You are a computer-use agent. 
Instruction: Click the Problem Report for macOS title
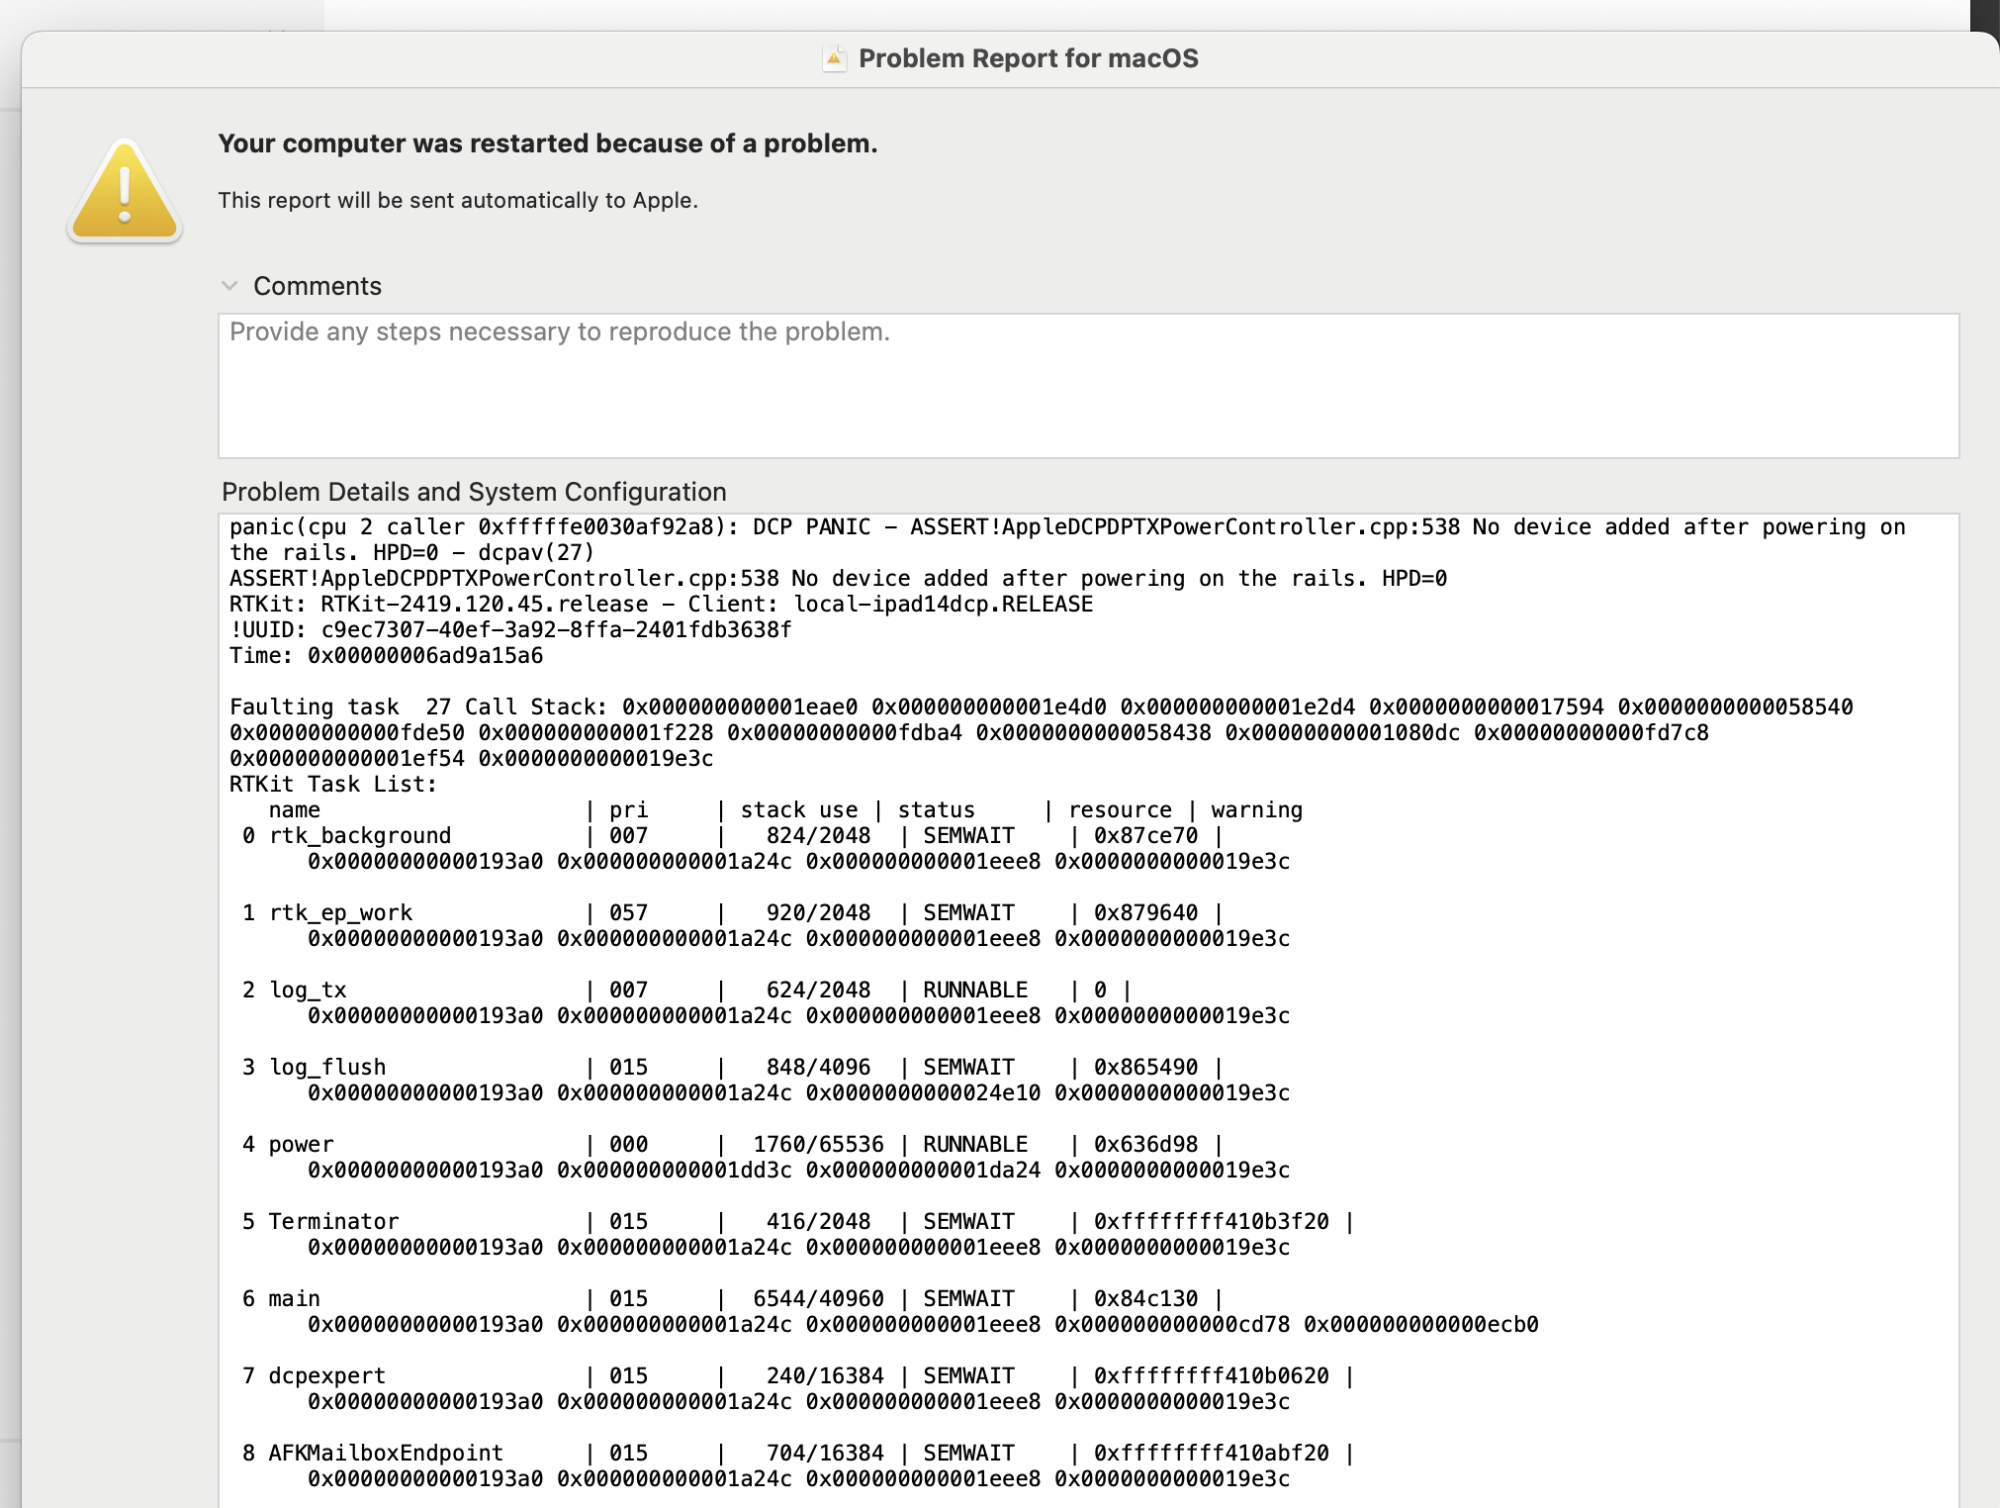[1027, 59]
